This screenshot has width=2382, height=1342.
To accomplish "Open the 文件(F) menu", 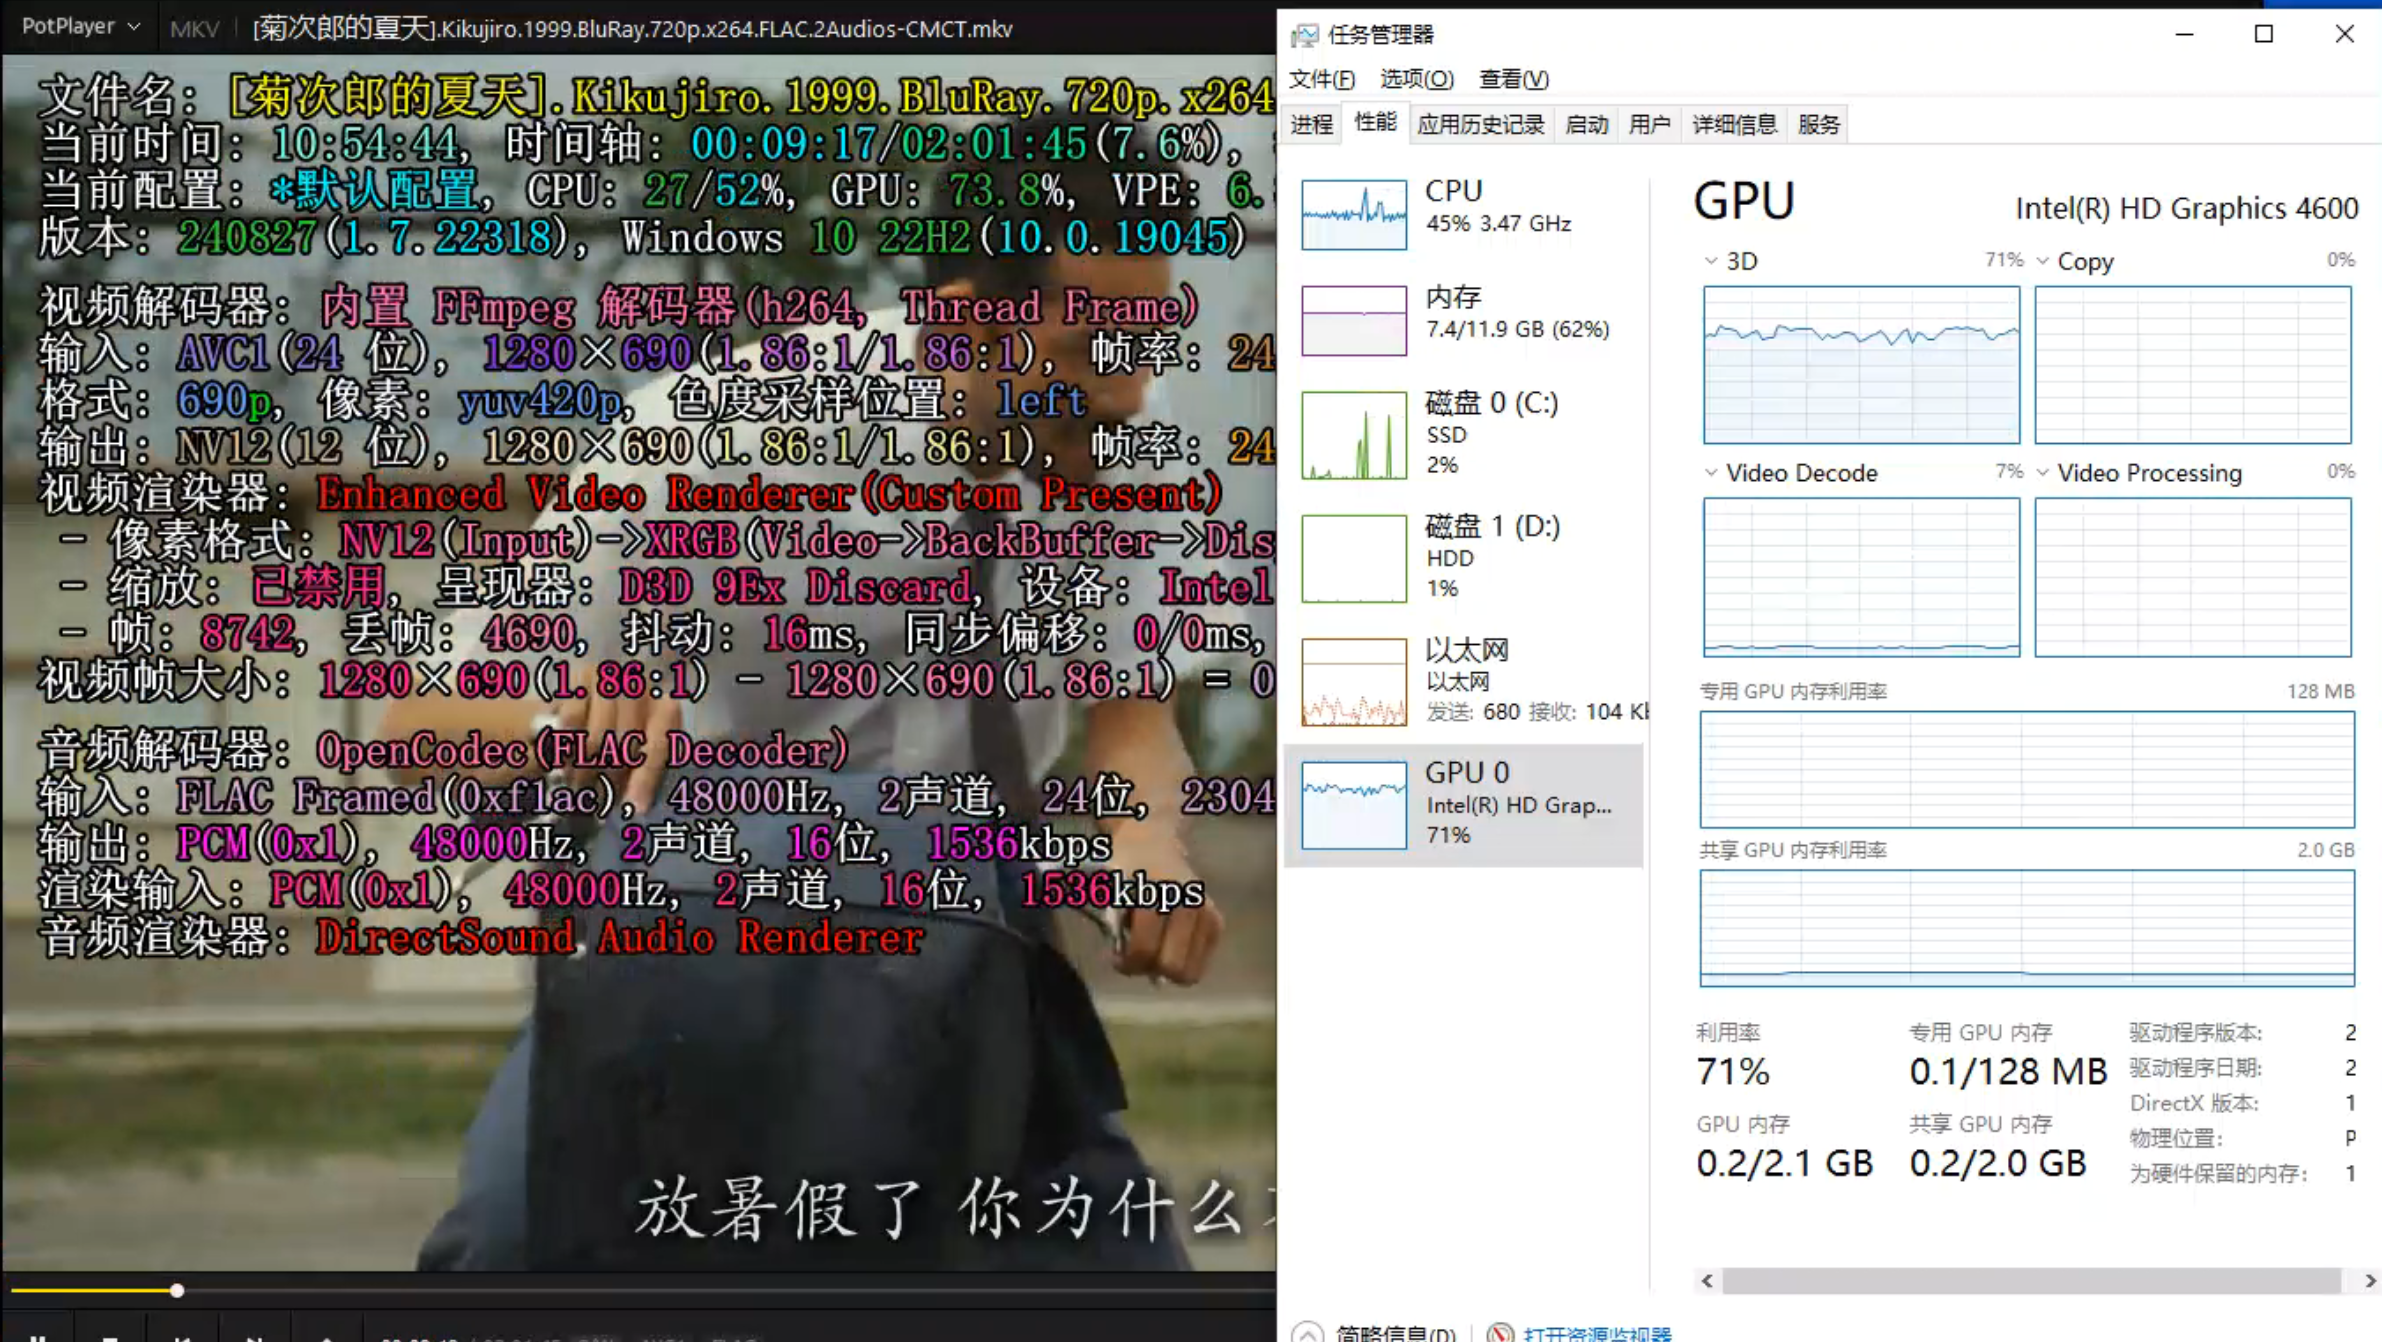I will (1321, 79).
